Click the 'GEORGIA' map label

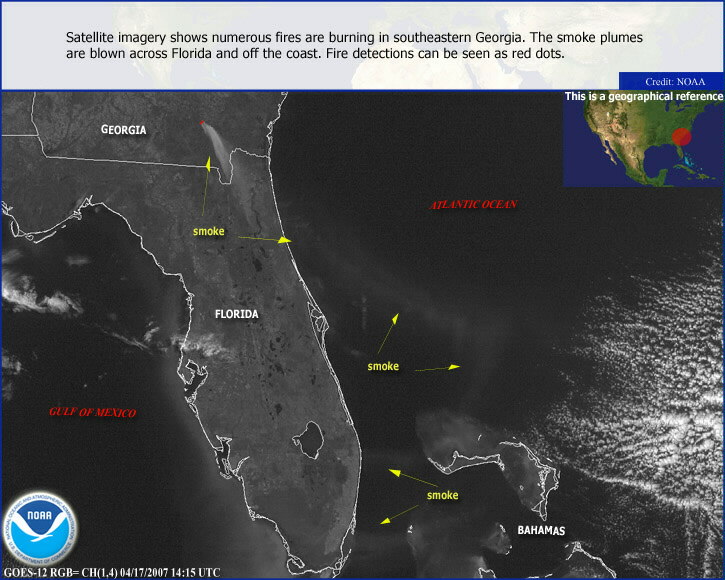(x=123, y=130)
